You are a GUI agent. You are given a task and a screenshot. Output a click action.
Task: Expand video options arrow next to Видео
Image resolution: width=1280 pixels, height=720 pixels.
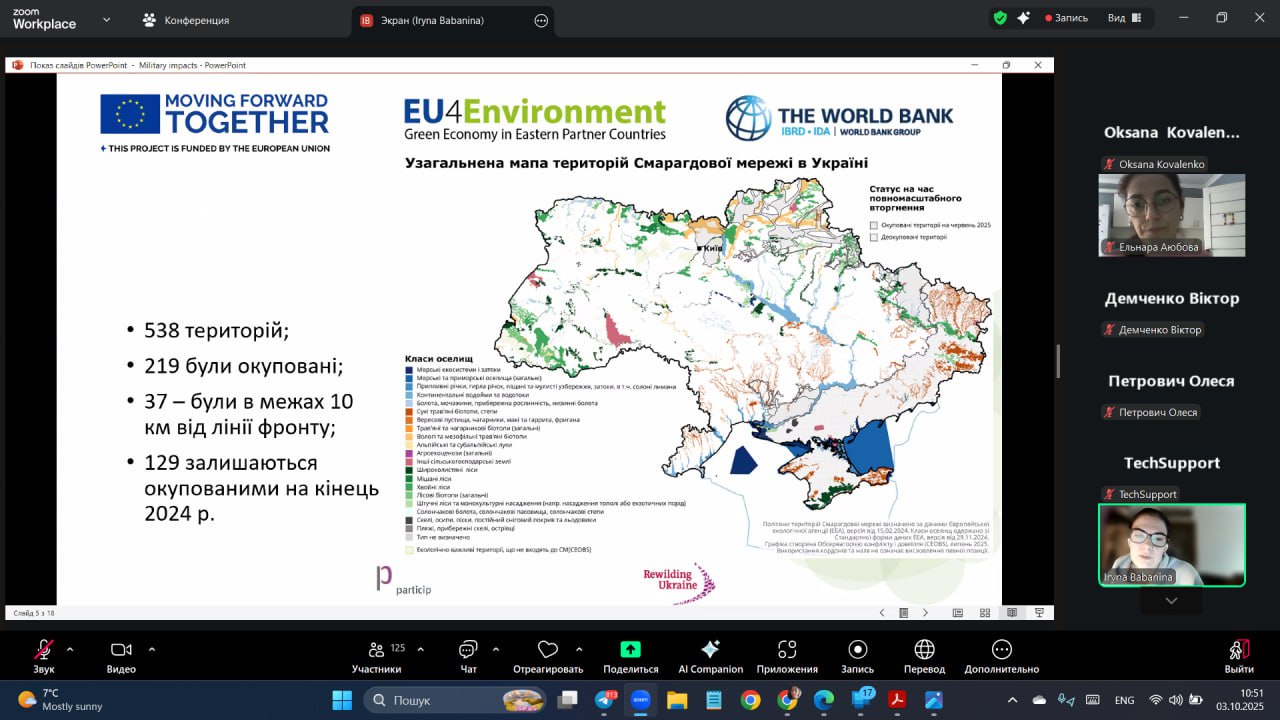click(x=152, y=649)
